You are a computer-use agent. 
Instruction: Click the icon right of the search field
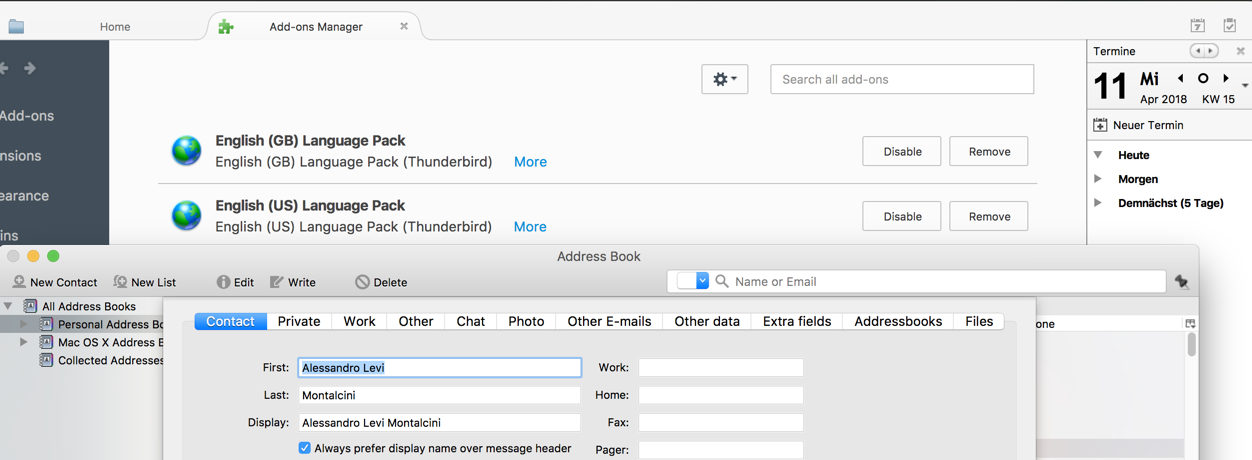(1182, 282)
